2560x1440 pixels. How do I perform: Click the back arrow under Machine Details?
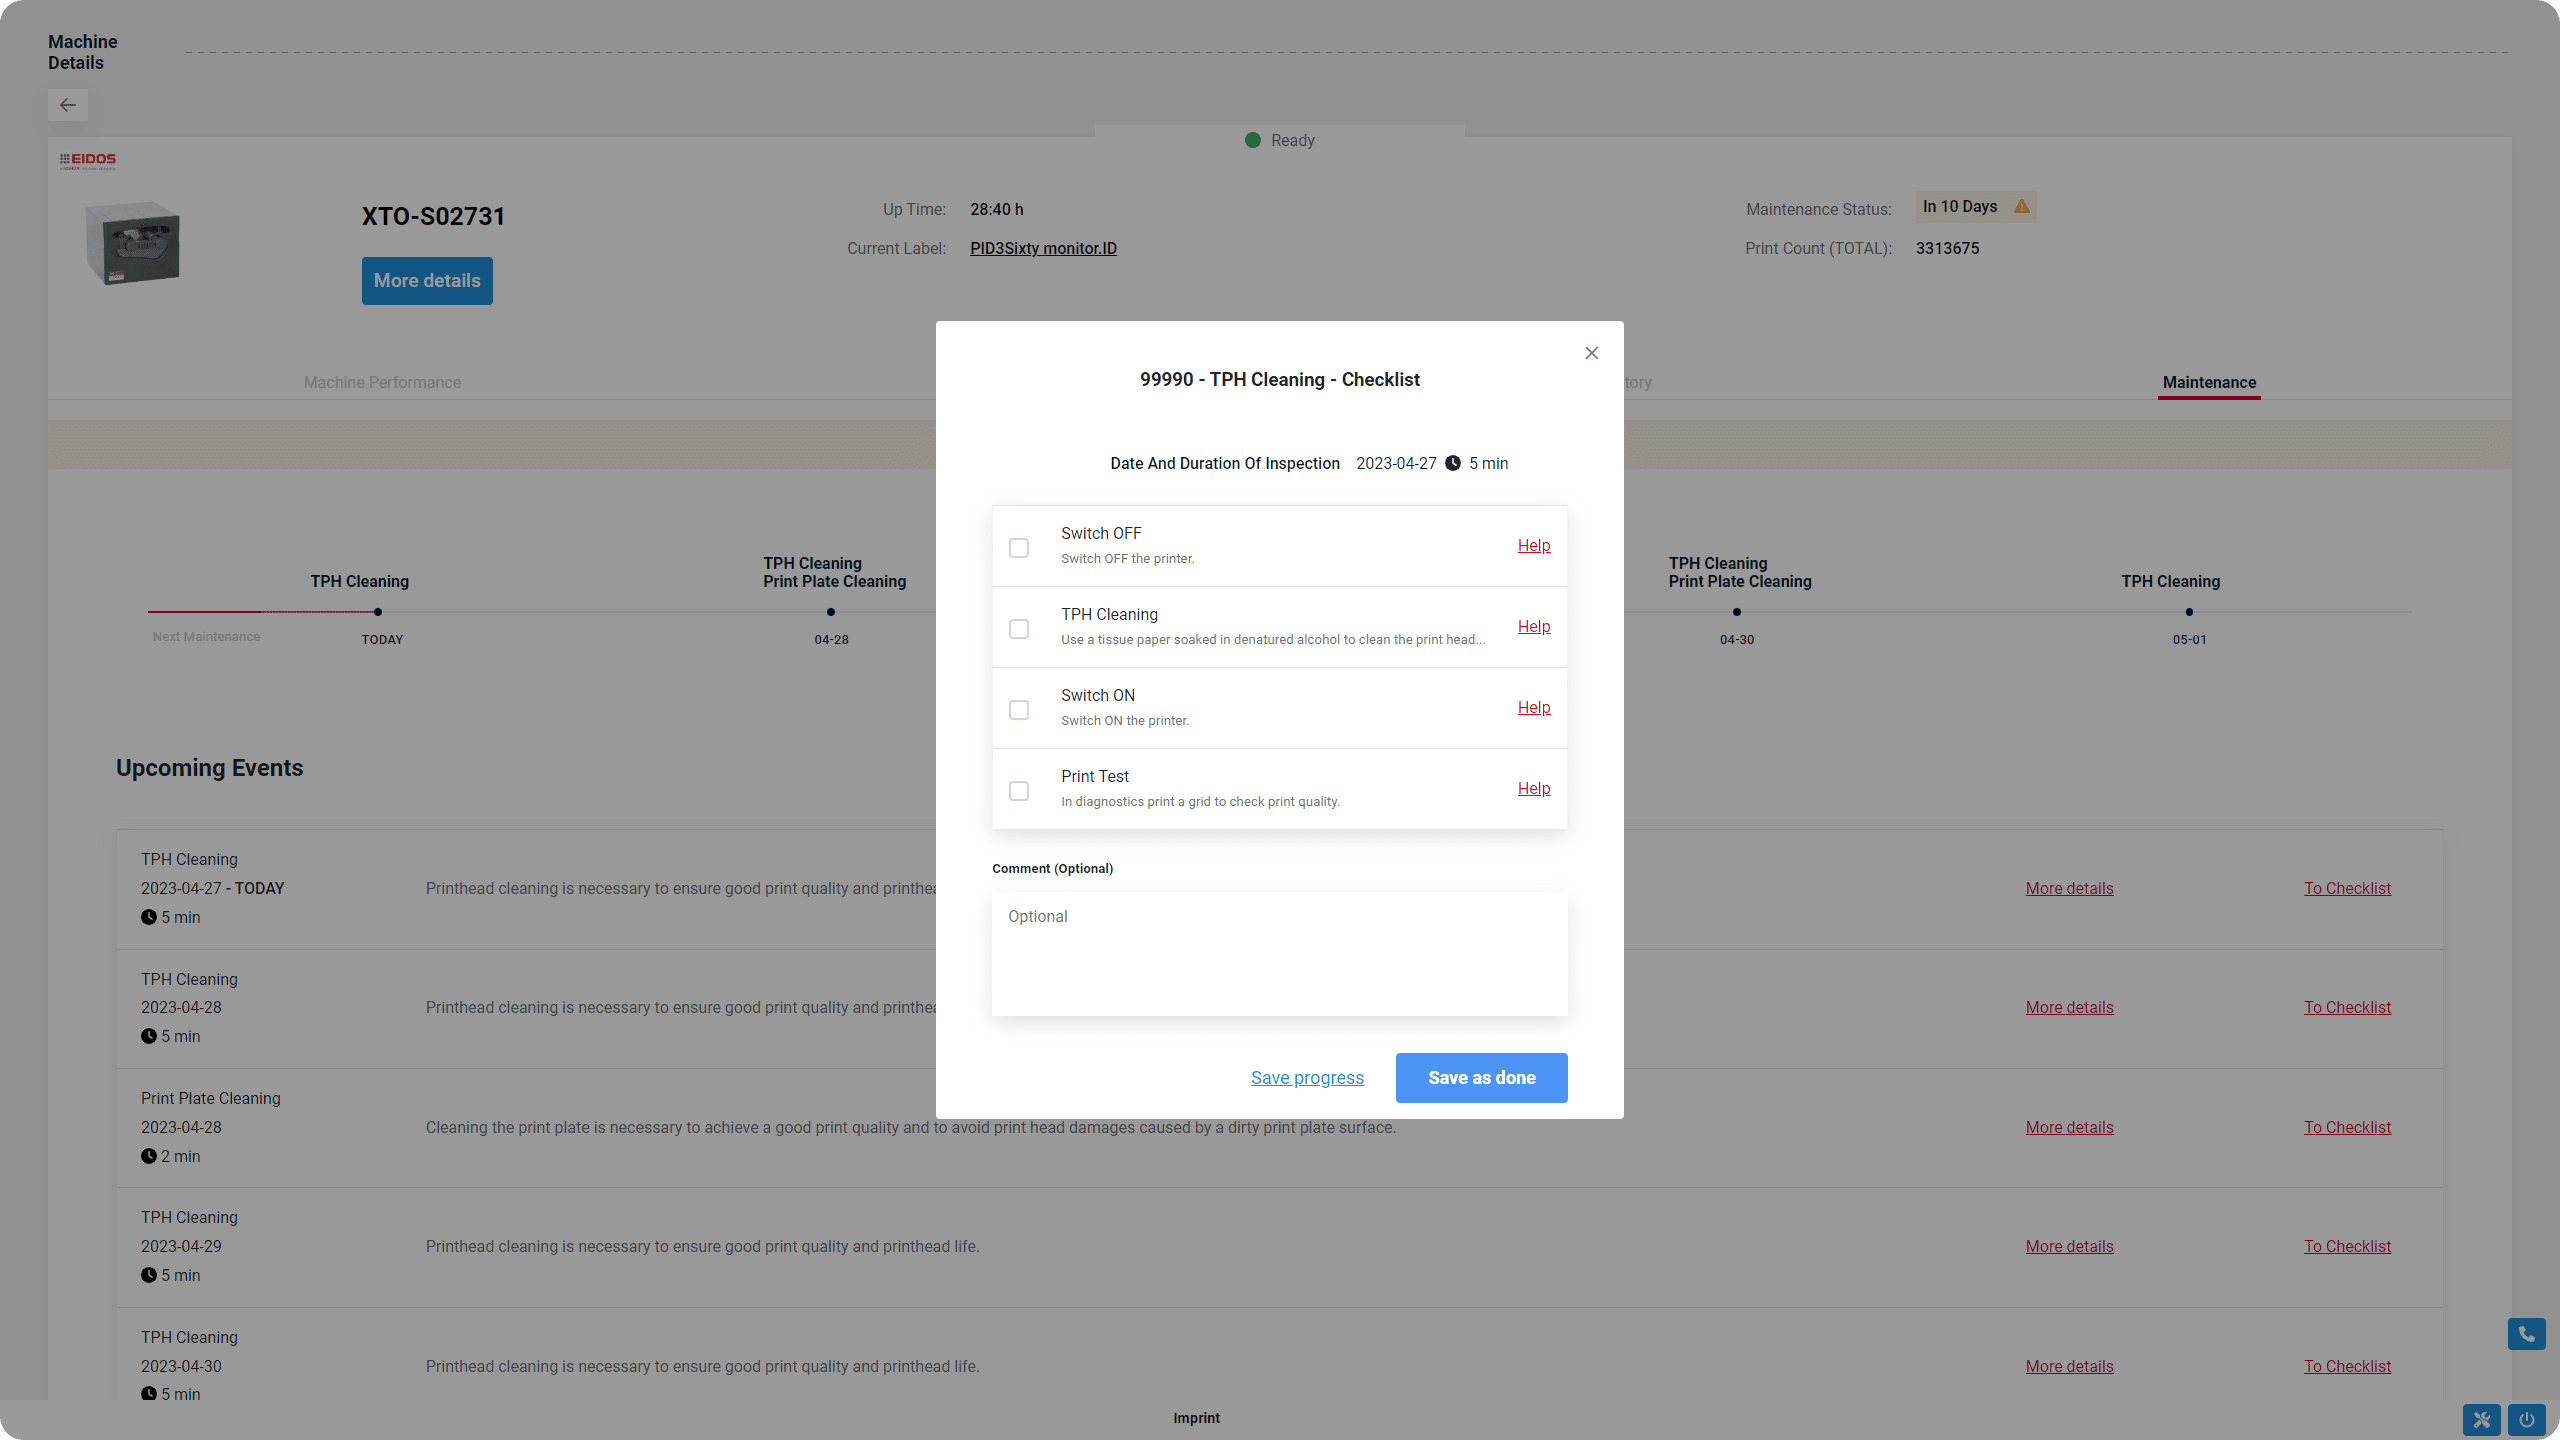pos(67,105)
